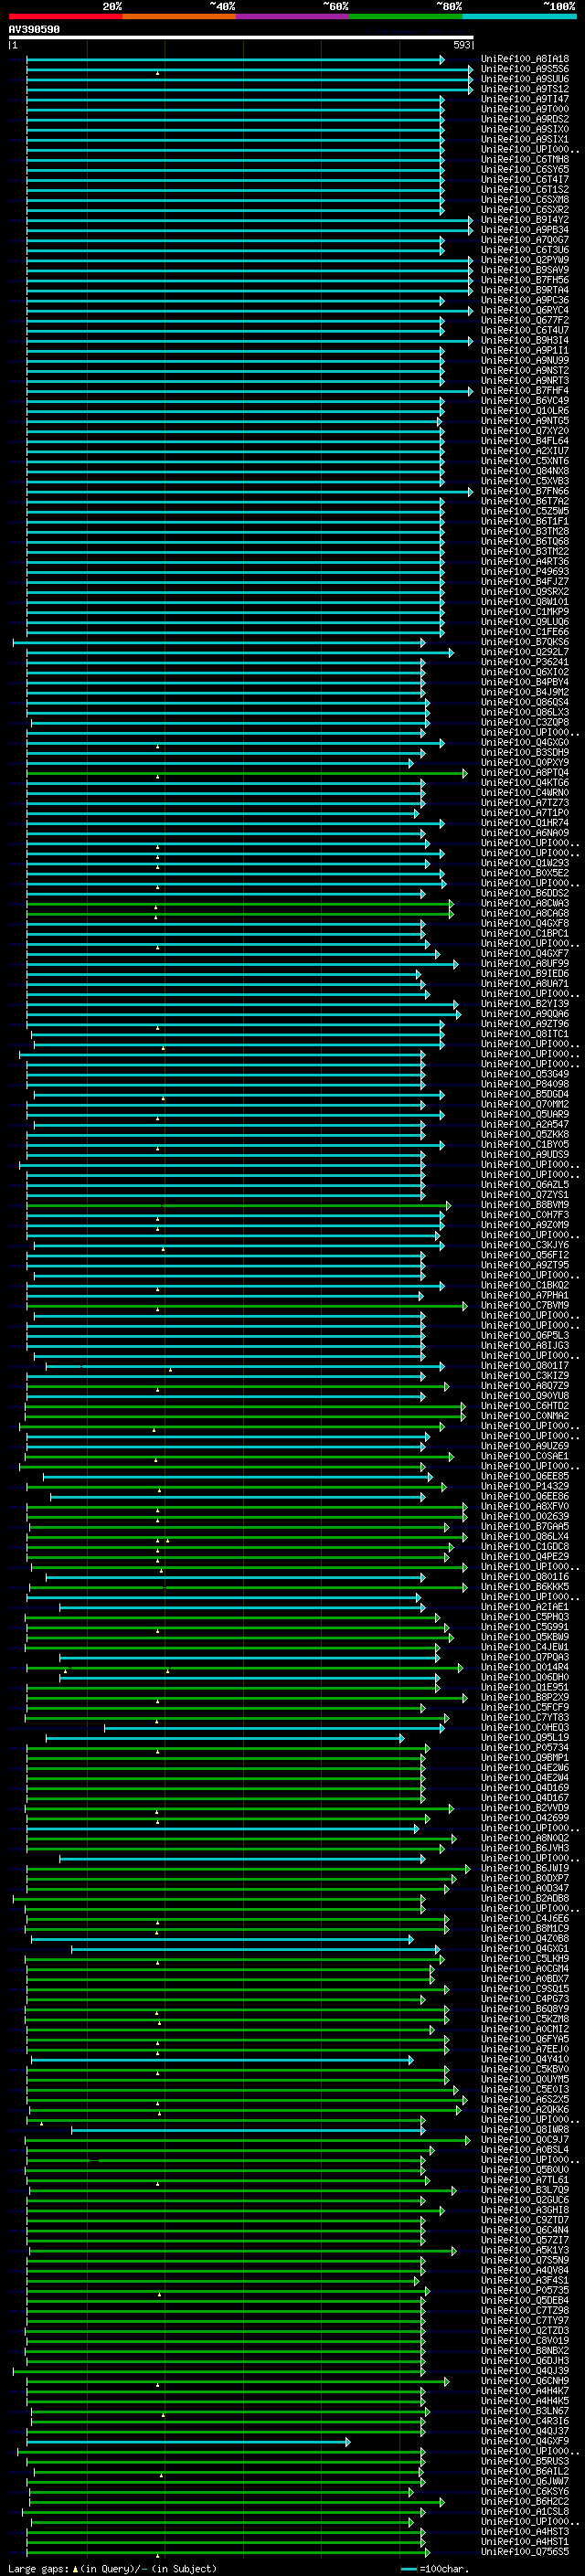Screen dimensions: 585x2576
Task: Select hit label UniRef100_Q9LUQ6
Action: coord(525,622)
